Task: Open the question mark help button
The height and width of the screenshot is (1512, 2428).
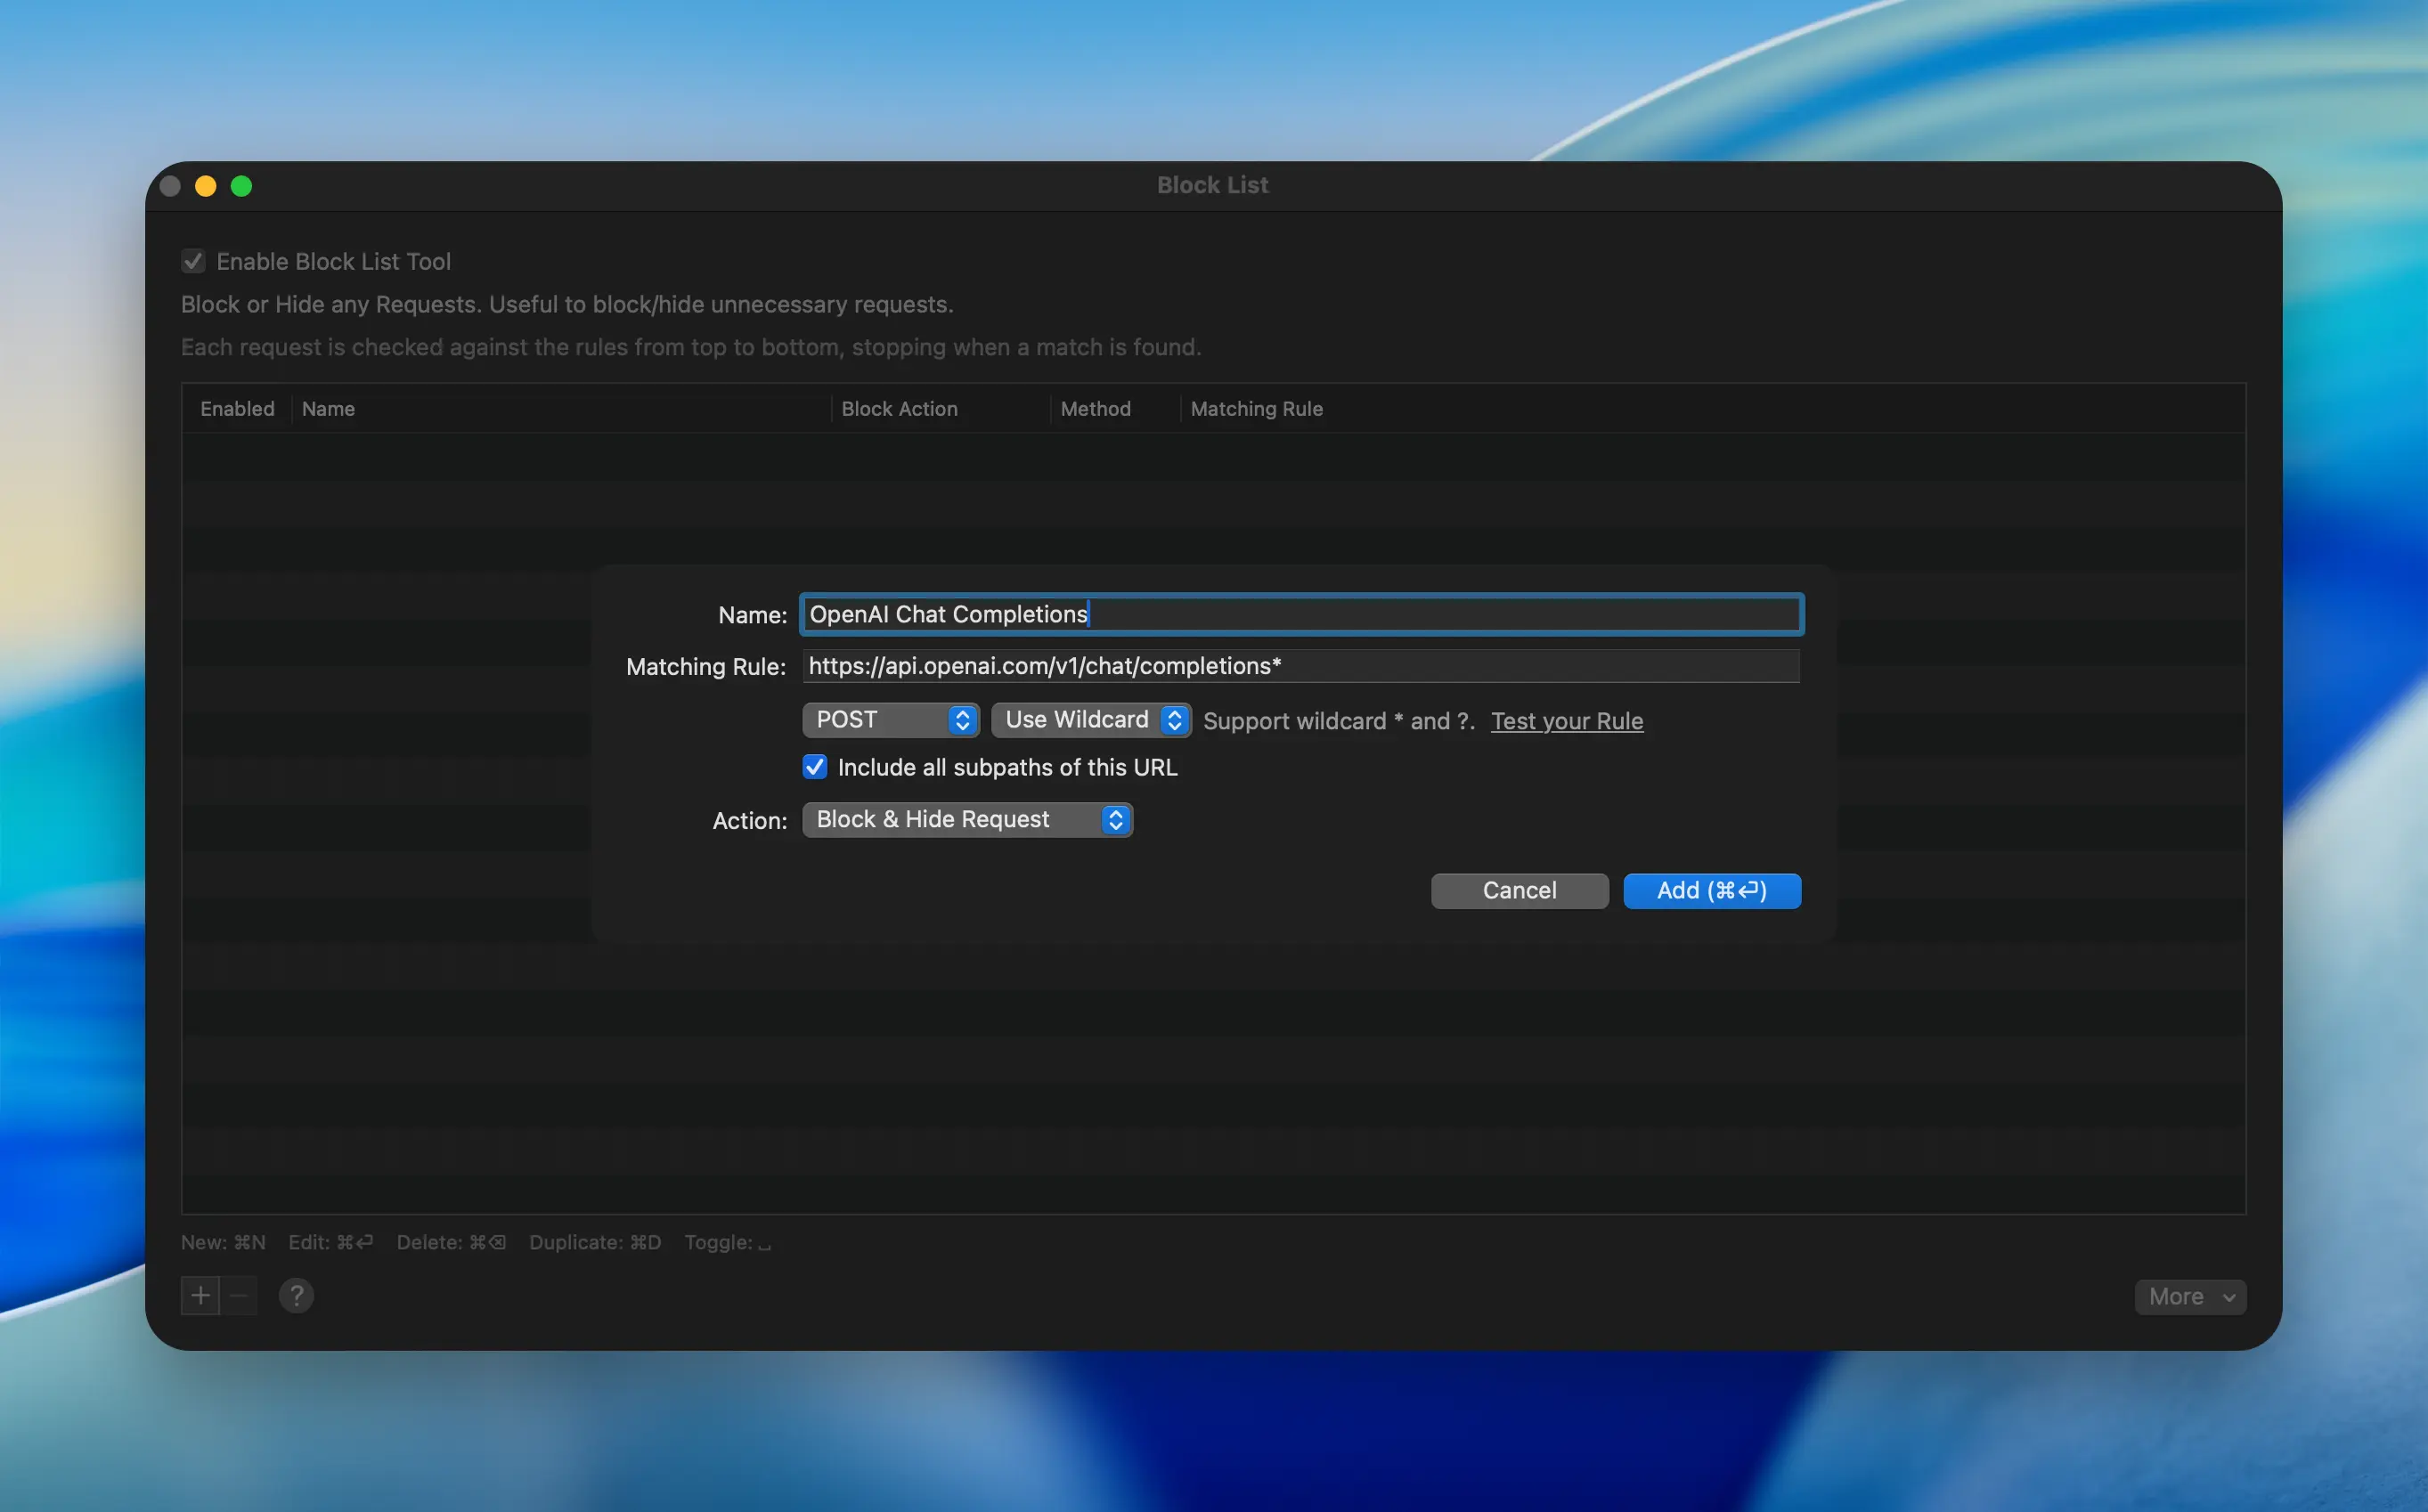Action: point(296,1296)
